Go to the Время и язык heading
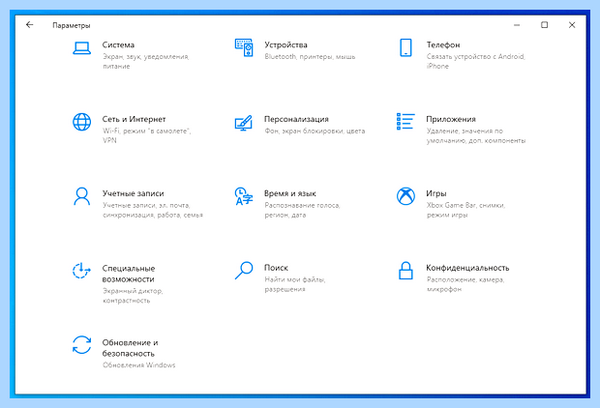 click(x=290, y=193)
